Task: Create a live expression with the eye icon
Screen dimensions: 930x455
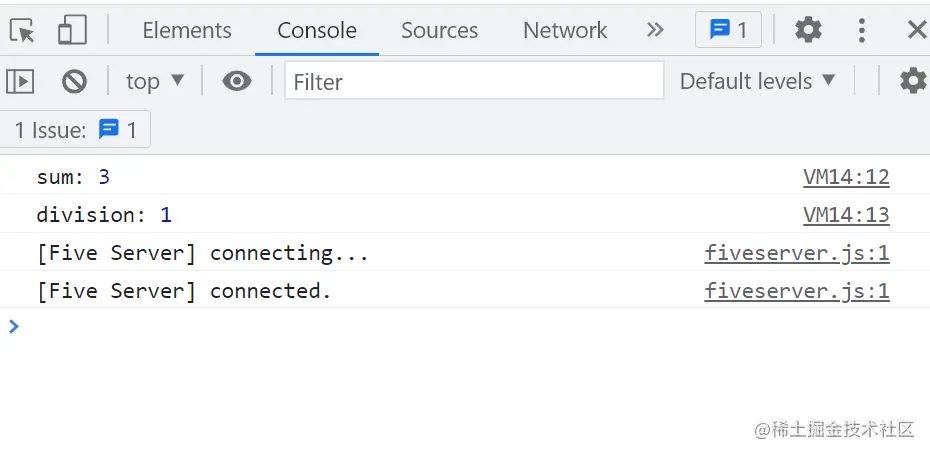Action: [237, 81]
